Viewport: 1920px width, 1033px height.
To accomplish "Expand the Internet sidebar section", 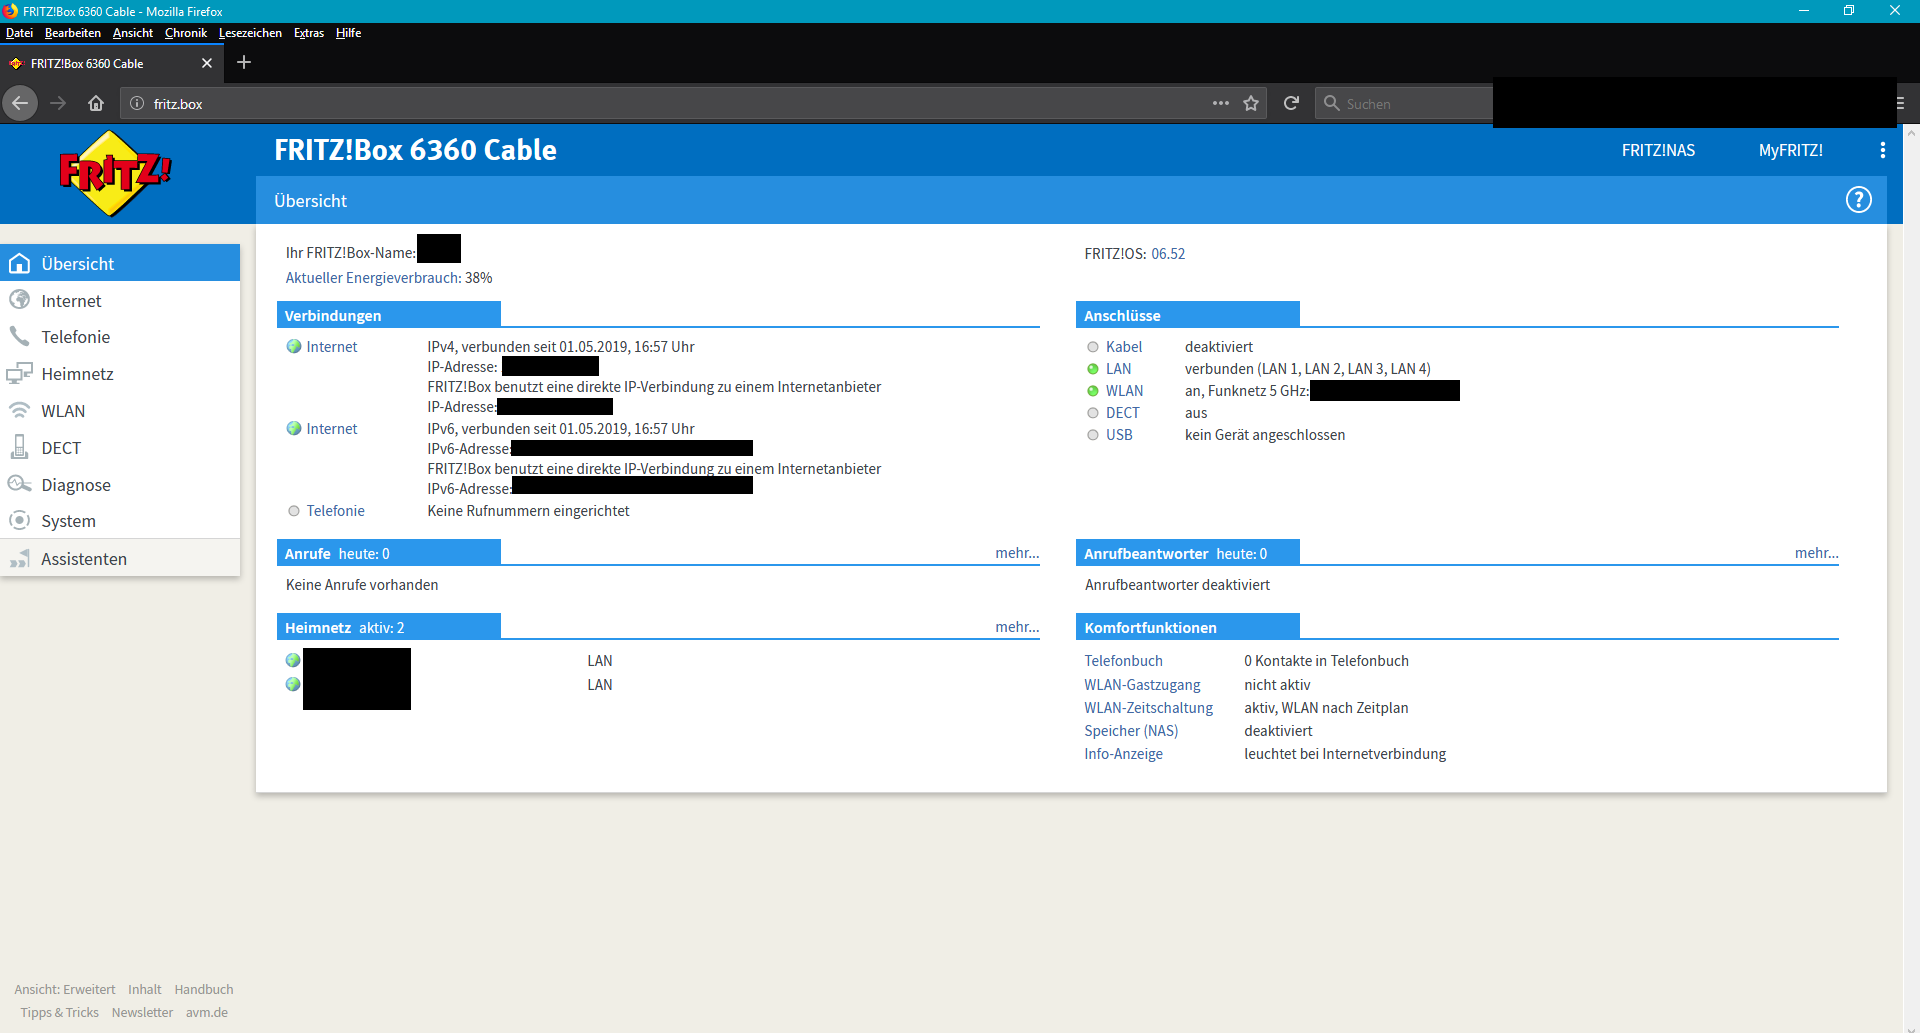I will [71, 301].
